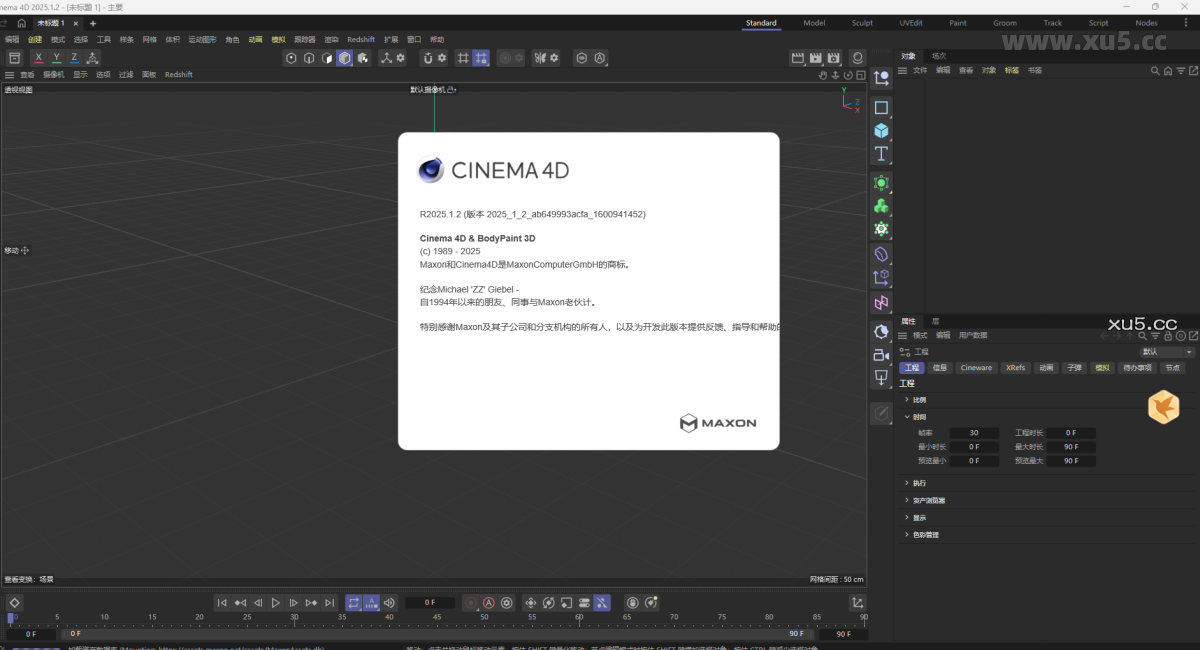Select the Camera icon in the right toolbar
This screenshot has height=650, width=1200.
point(881,355)
